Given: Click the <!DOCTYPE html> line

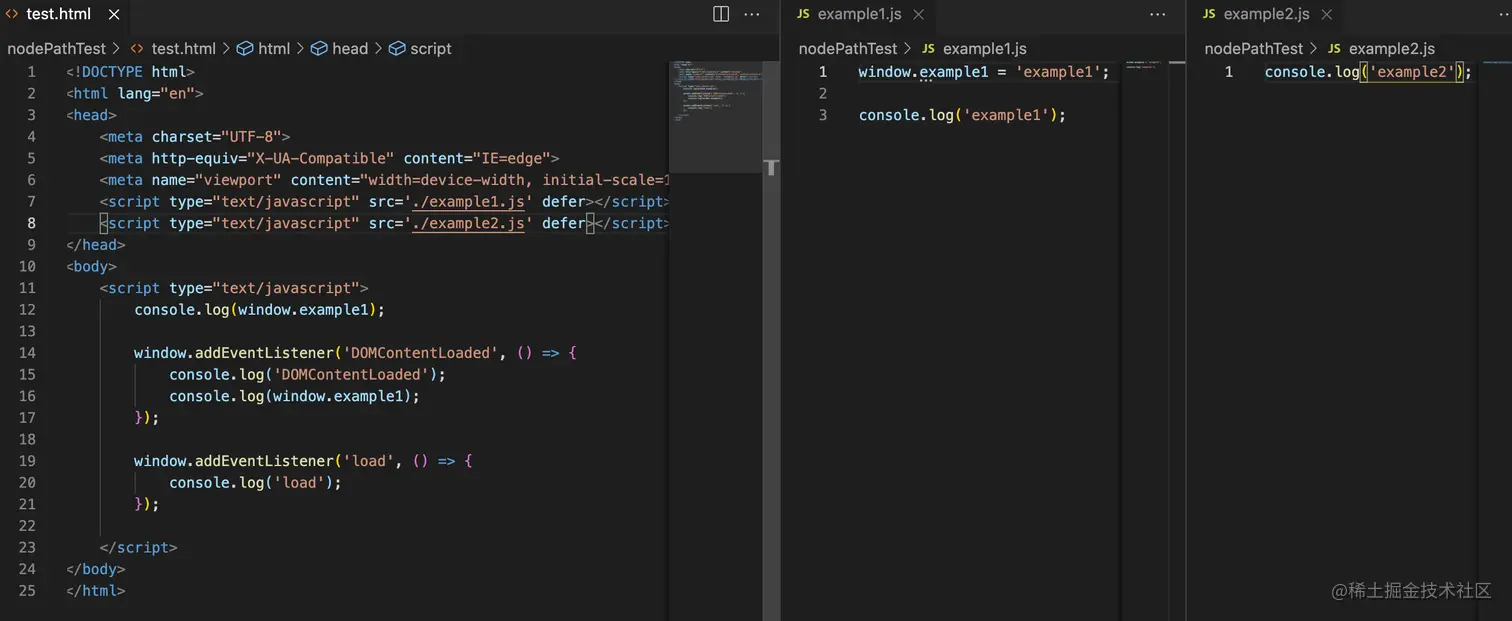Looking at the screenshot, I should pos(130,72).
